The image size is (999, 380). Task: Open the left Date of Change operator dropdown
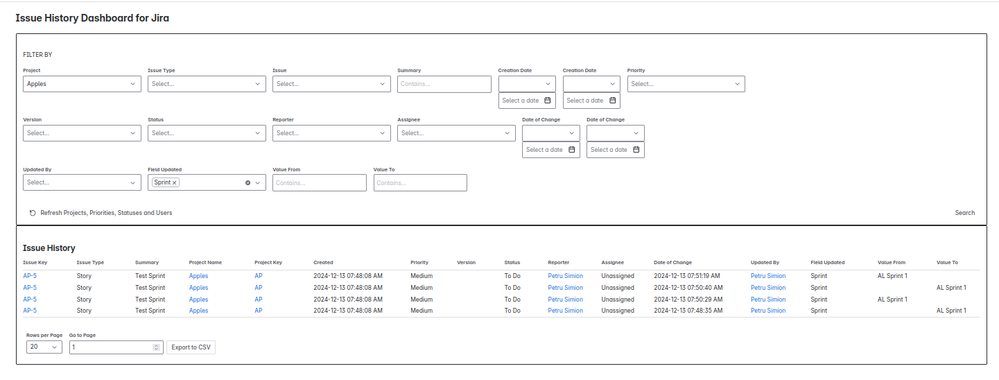click(551, 133)
